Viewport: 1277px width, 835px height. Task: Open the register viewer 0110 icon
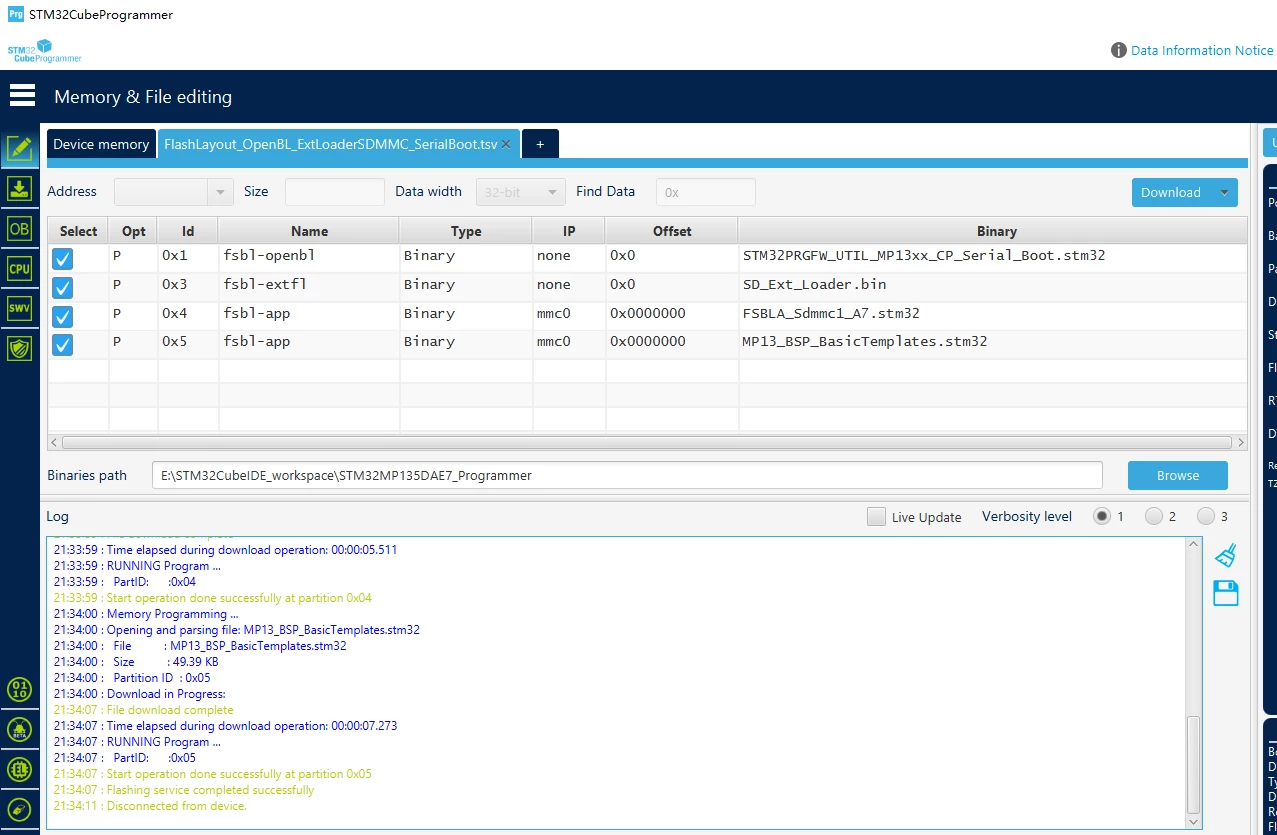click(19, 688)
